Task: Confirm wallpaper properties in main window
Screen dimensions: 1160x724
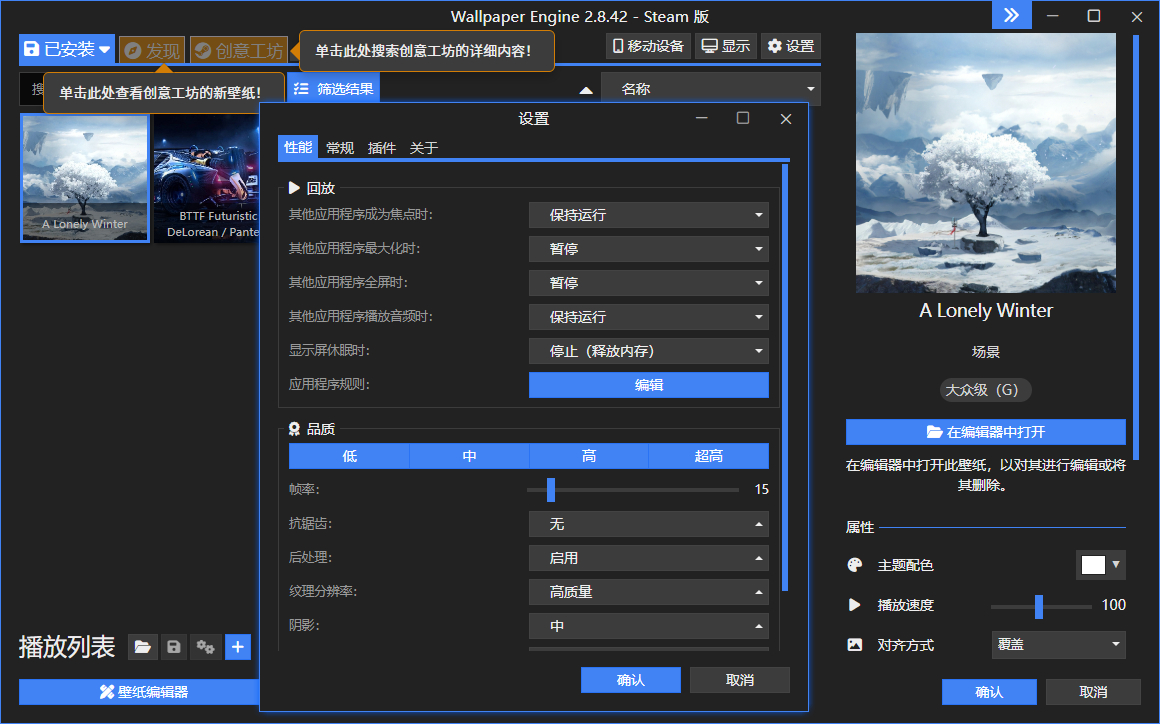Action: tap(989, 692)
